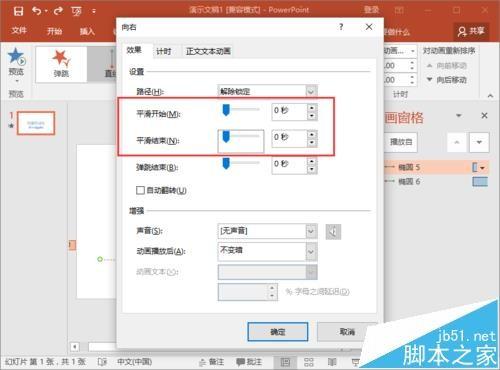Click the help question mark in dialog
The height and width of the screenshot is (370, 500).
[341, 27]
